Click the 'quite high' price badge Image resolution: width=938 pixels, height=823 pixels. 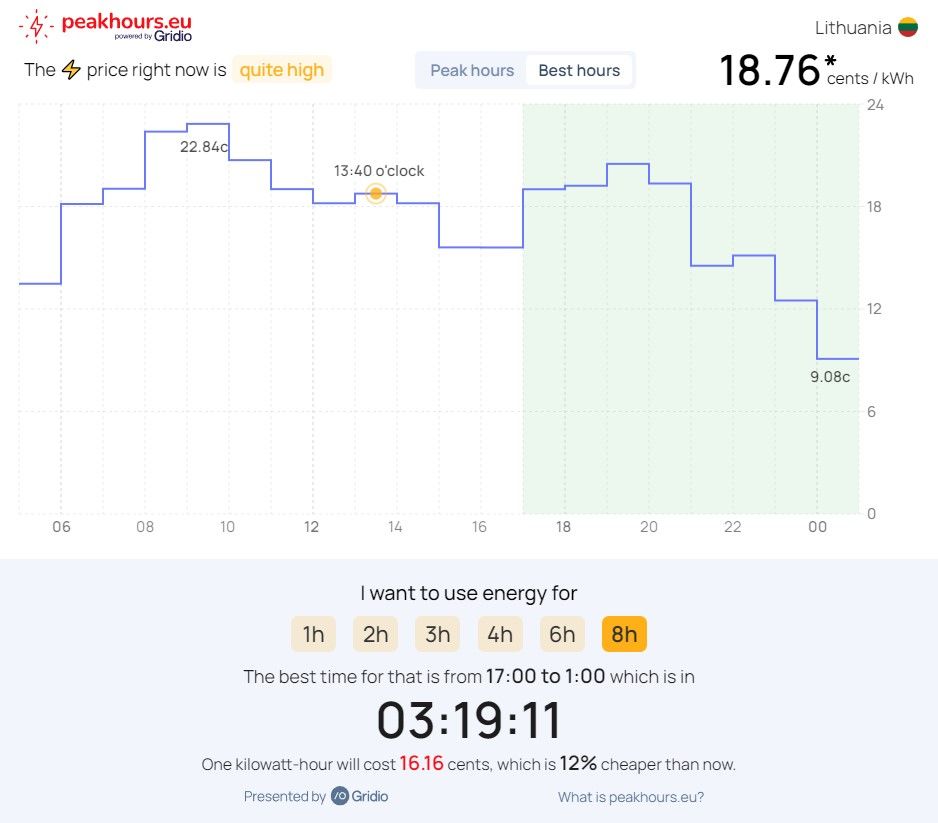[281, 70]
